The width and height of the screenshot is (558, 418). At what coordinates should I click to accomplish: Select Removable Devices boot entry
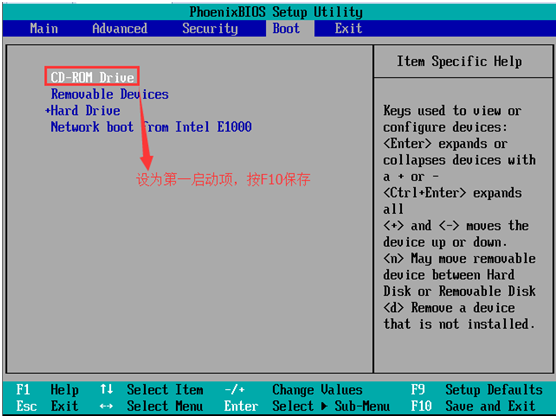click(110, 94)
